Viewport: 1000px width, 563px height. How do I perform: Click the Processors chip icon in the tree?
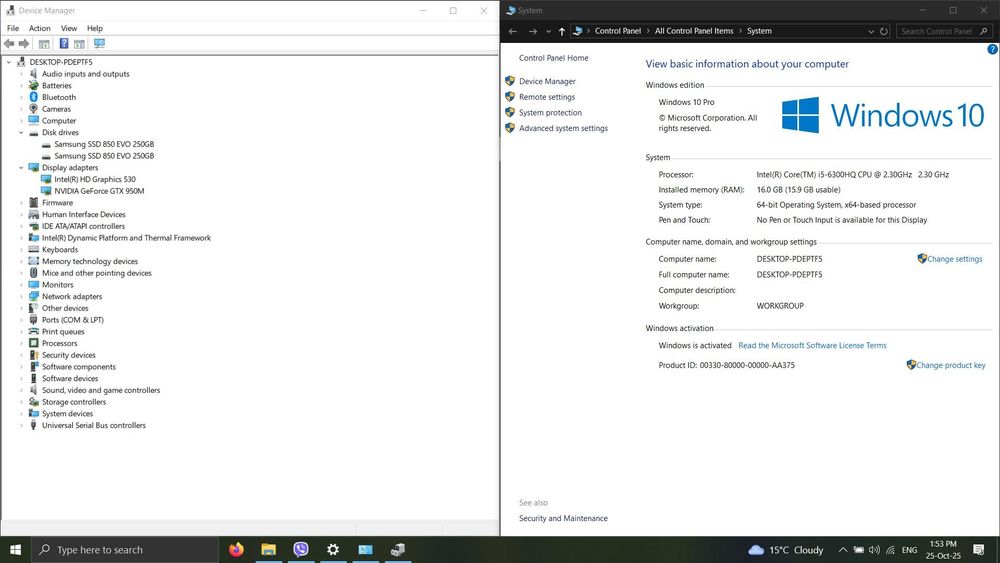click(34, 343)
